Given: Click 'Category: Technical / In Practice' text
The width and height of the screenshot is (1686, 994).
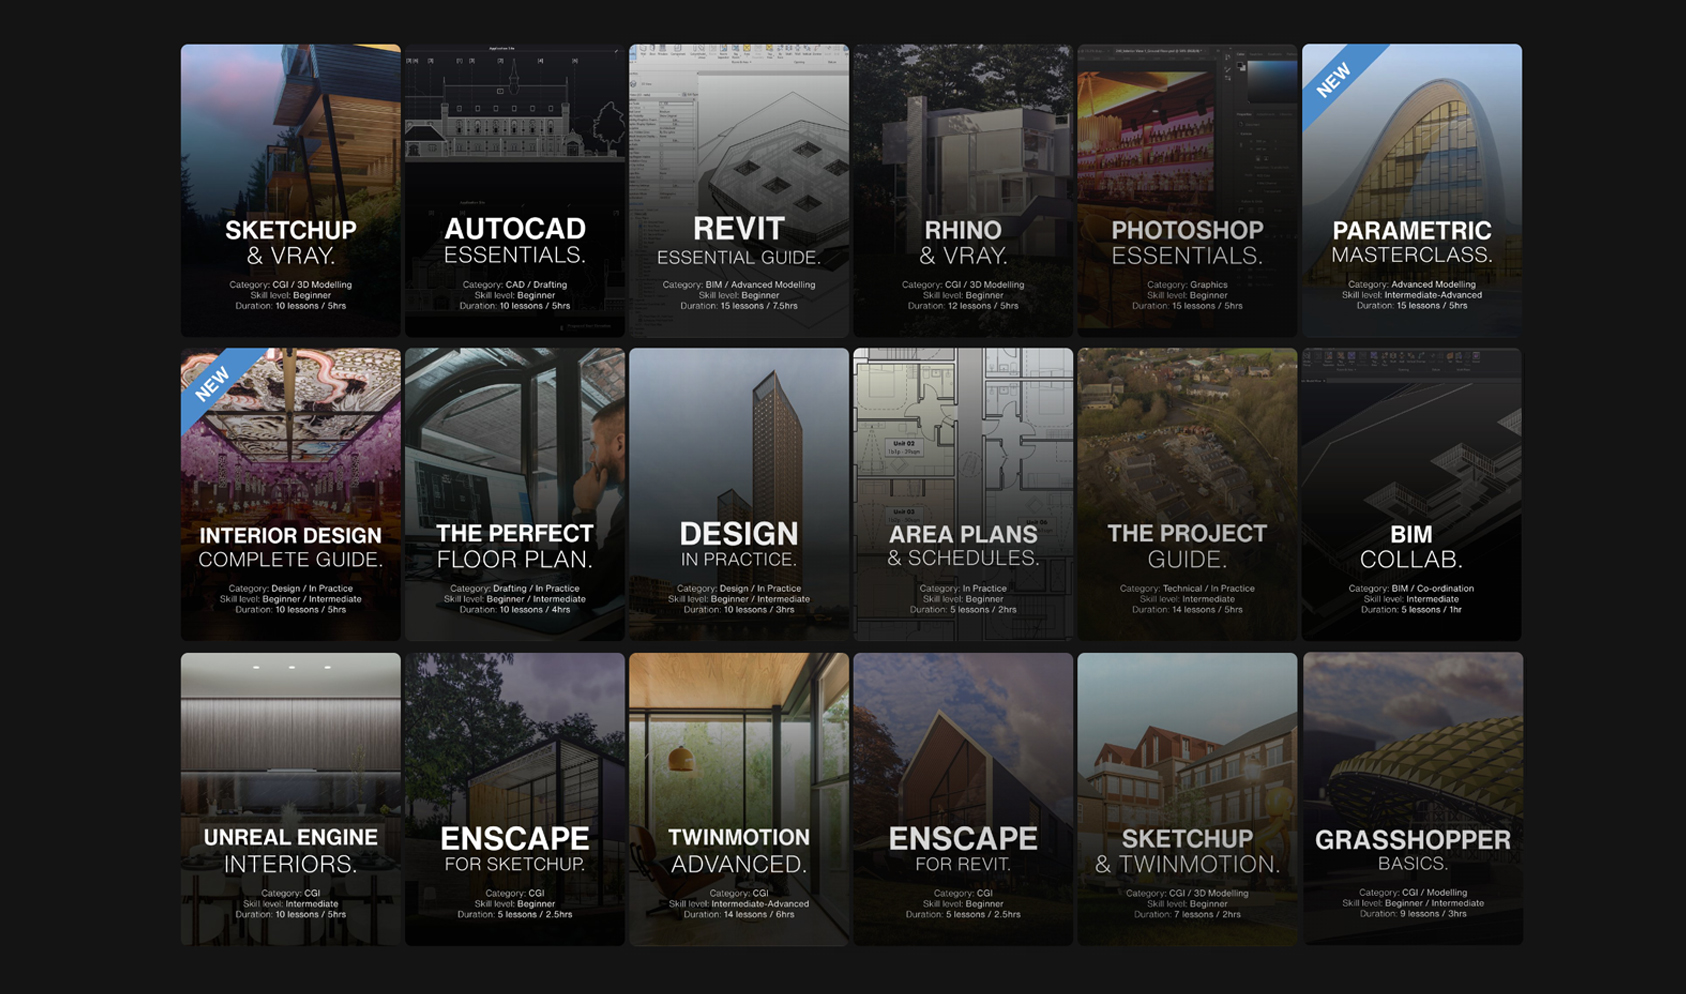Looking at the screenshot, I should tap(1186, 589).
